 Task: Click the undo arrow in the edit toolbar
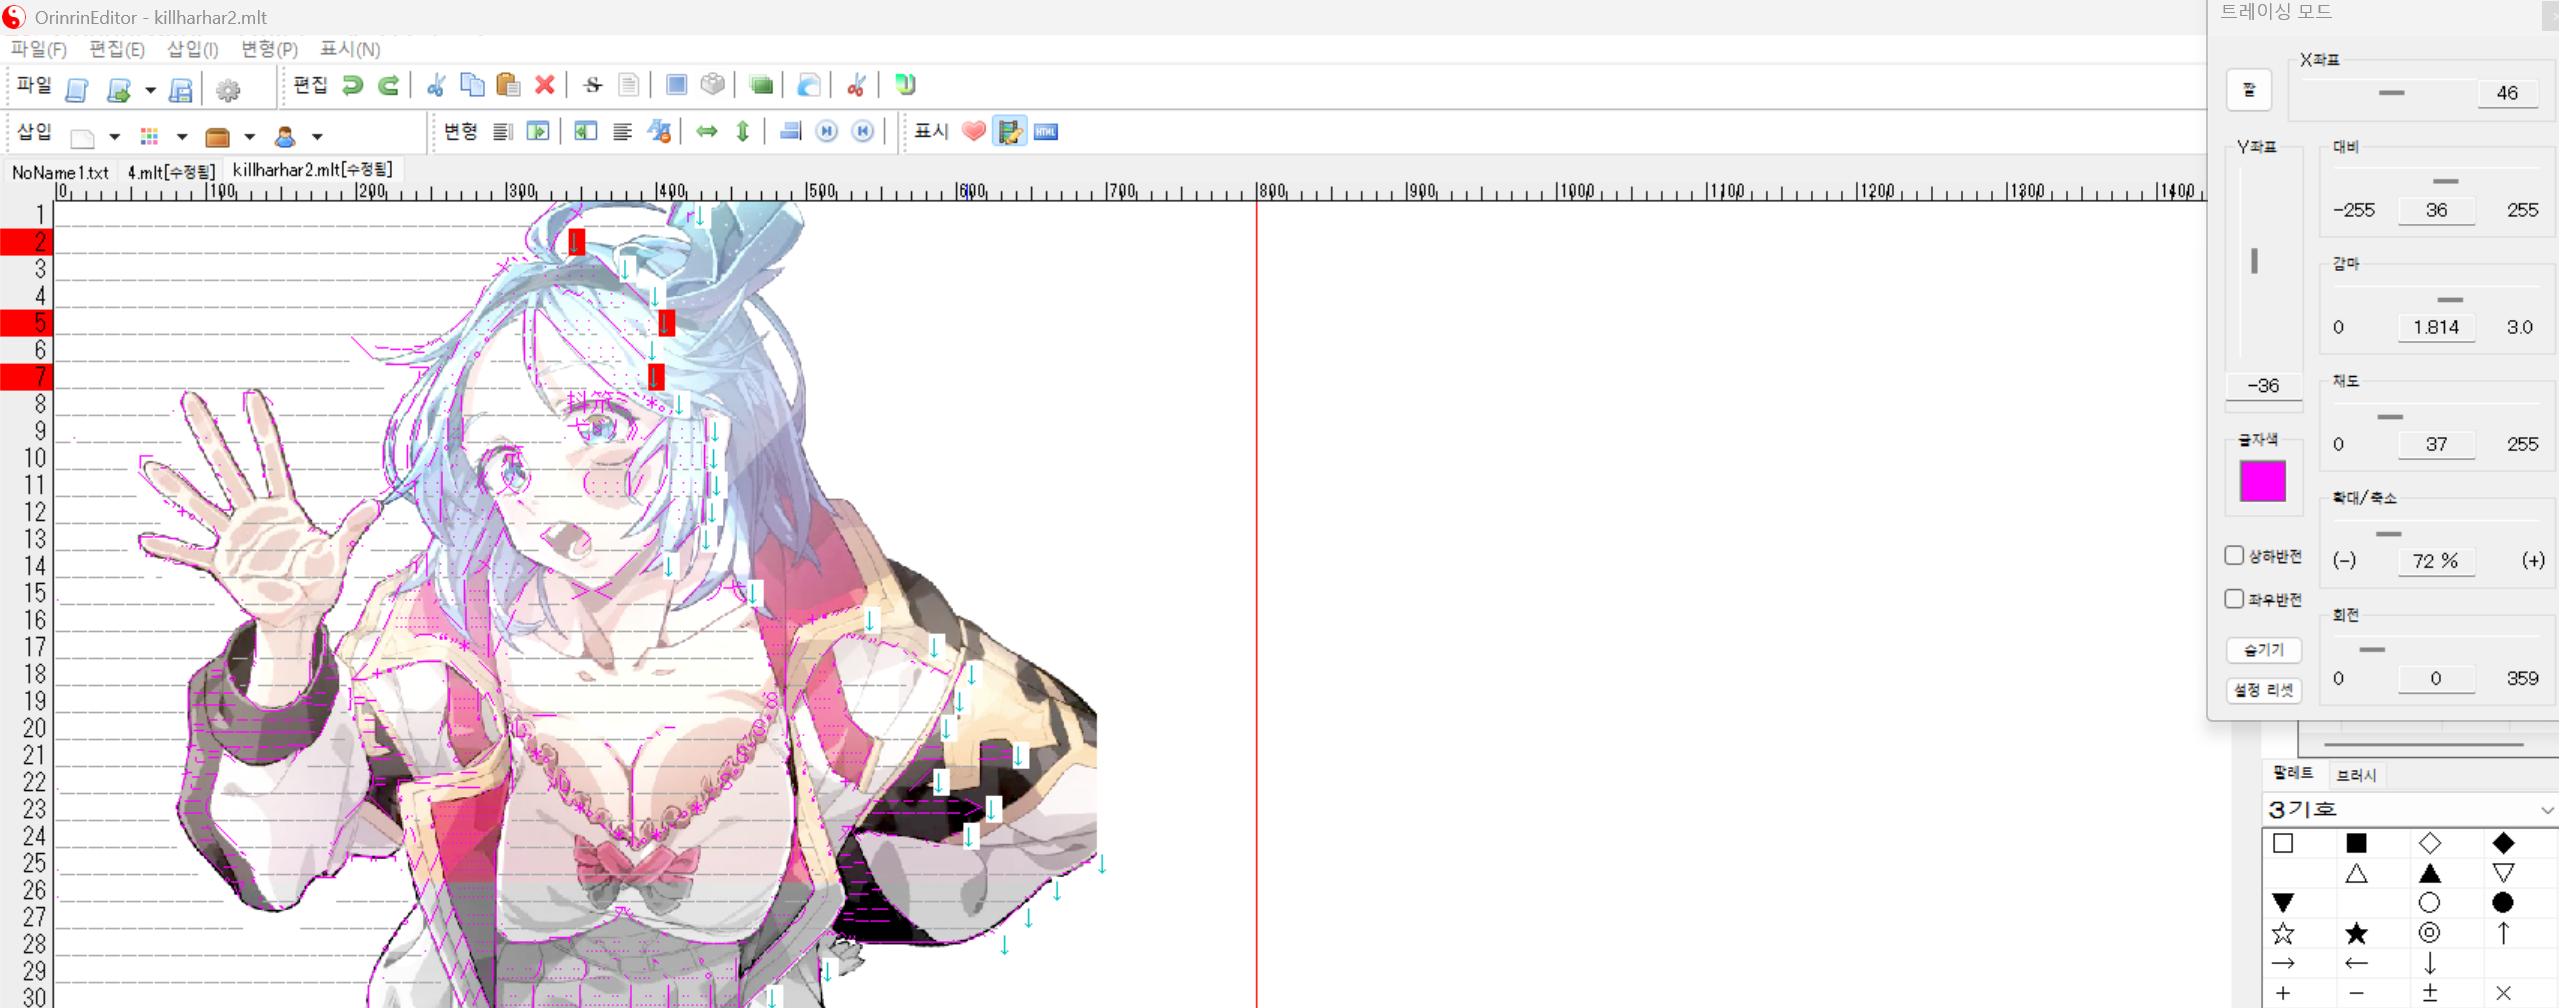(x=352, y=85)
